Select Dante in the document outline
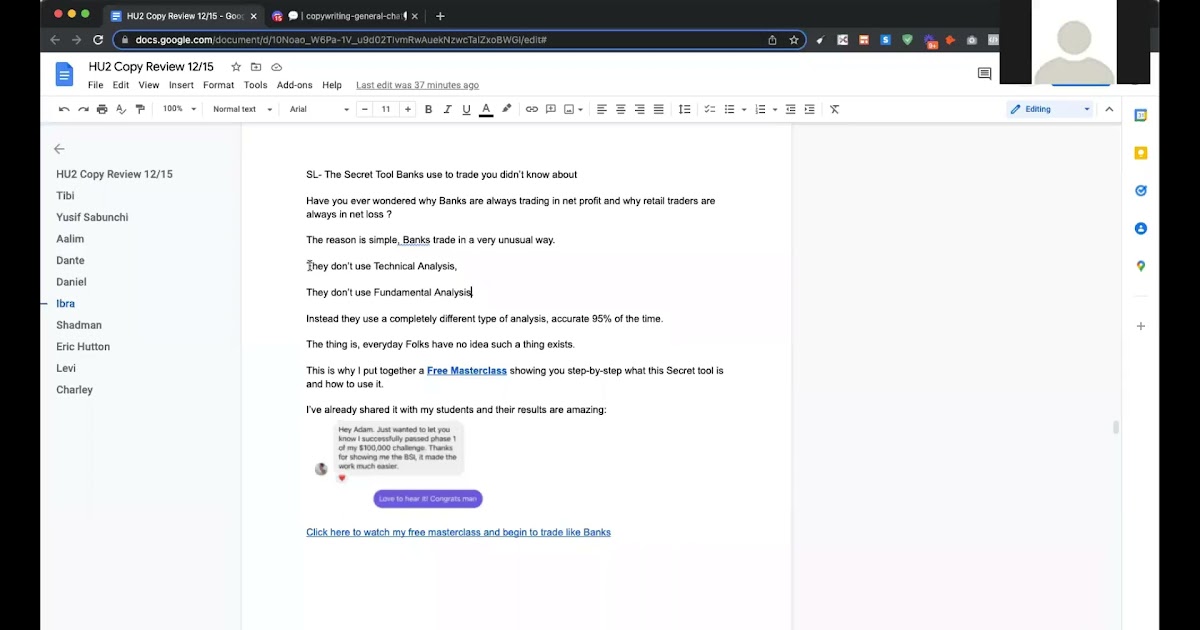The image size is (1200, 630). (70, 260)
